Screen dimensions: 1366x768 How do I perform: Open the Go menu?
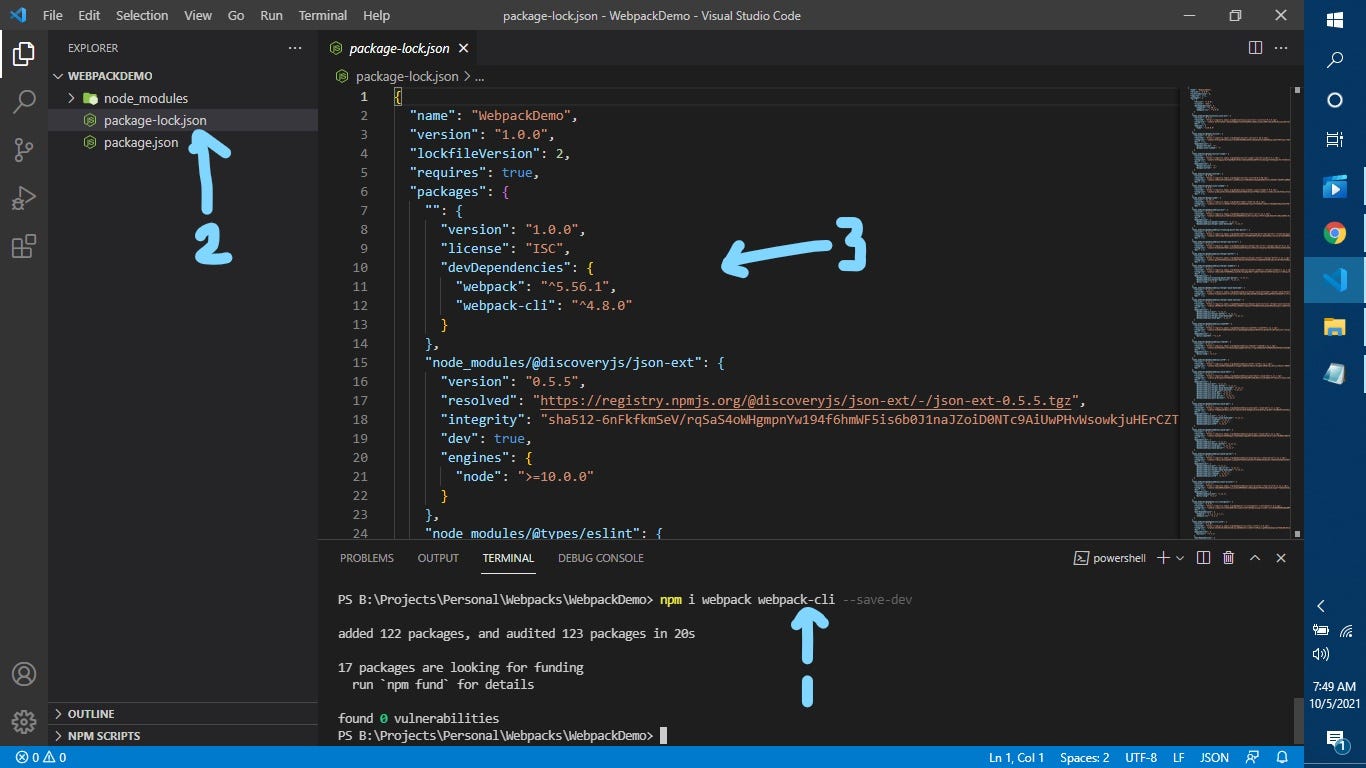[x=236, y=15]
